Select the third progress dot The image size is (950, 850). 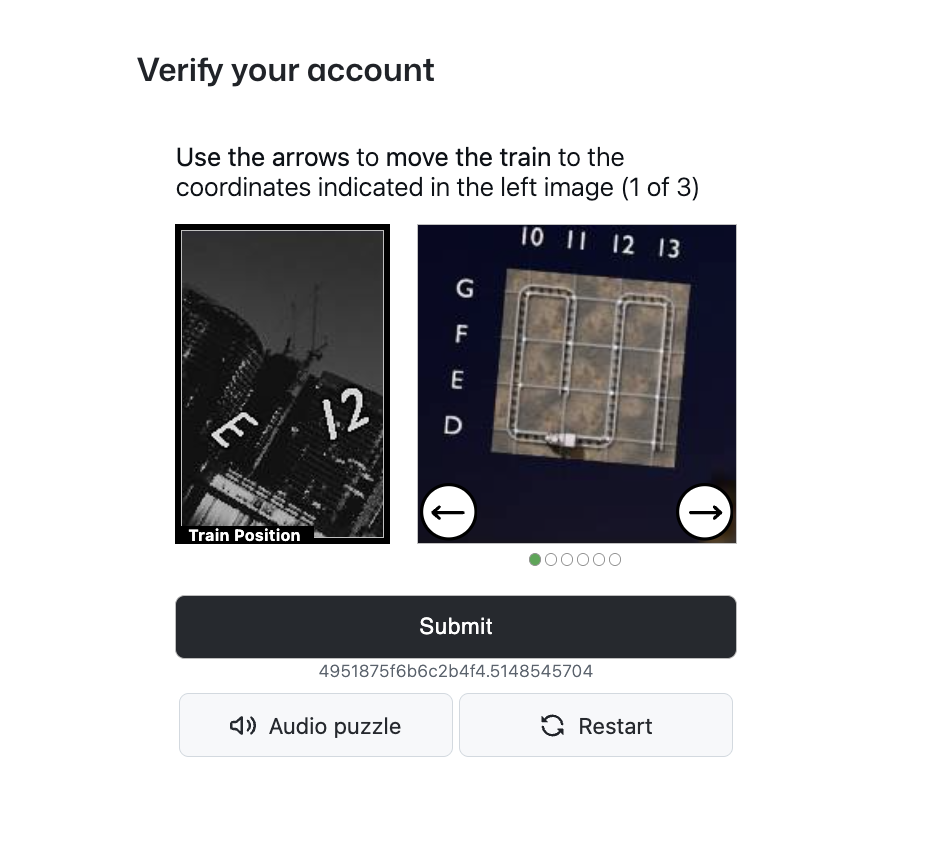(x=567, y=559)
